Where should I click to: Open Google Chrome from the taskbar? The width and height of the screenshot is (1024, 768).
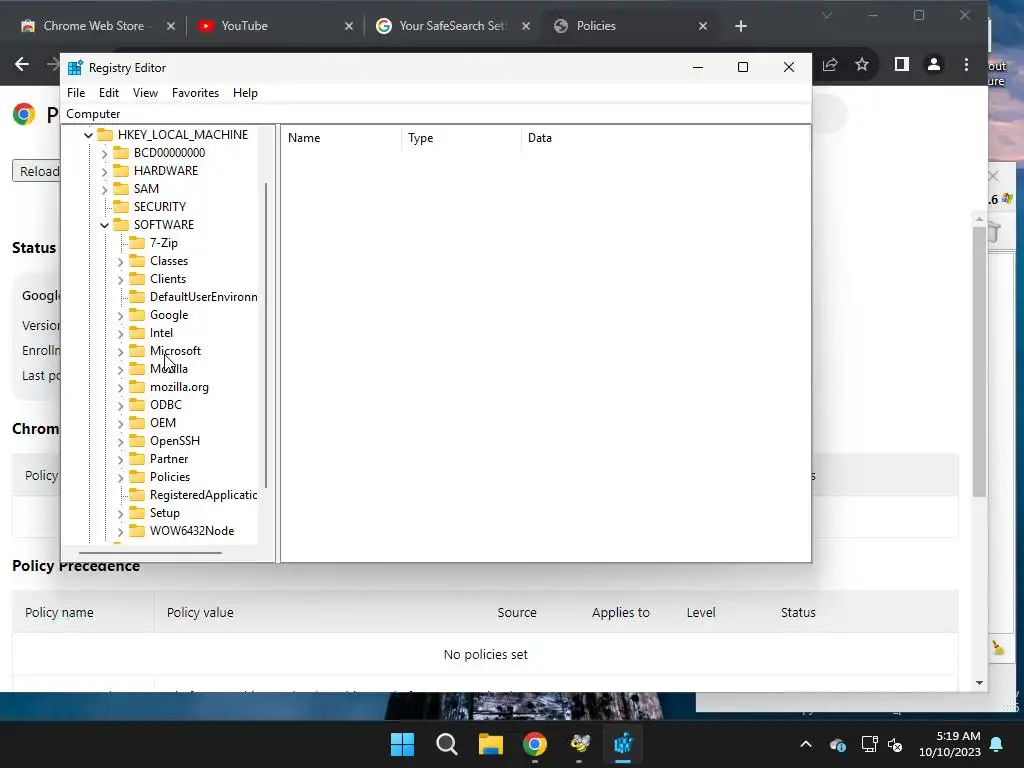(535, 744)
